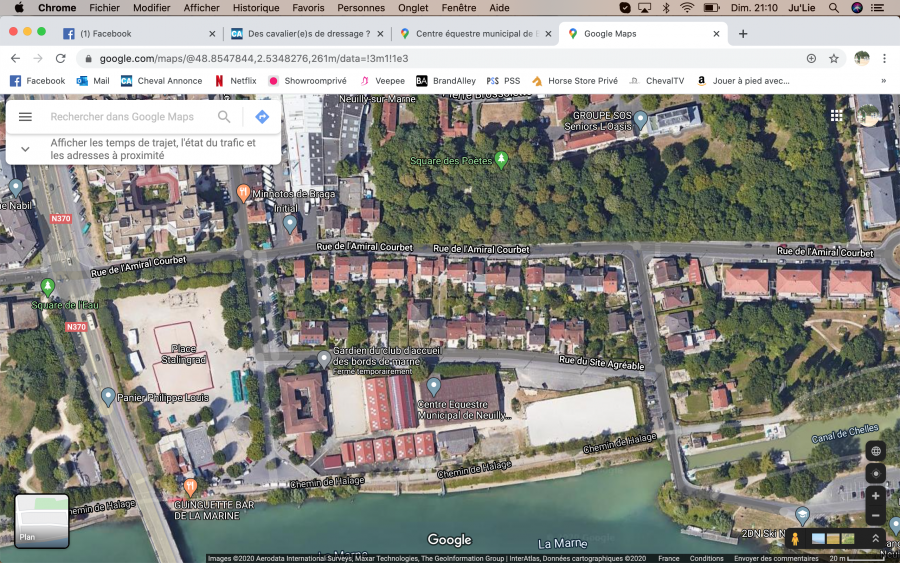Screen dimensions: 900x563
Task: Click the Conditions link in footer
Action: (x=707, y=558)
